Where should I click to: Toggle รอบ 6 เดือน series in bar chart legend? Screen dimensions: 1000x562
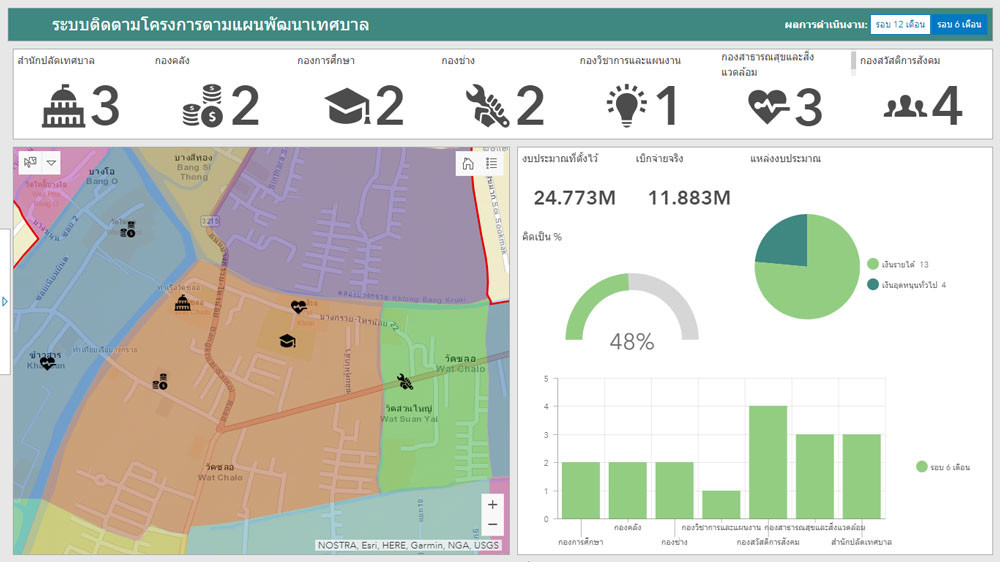921,467
